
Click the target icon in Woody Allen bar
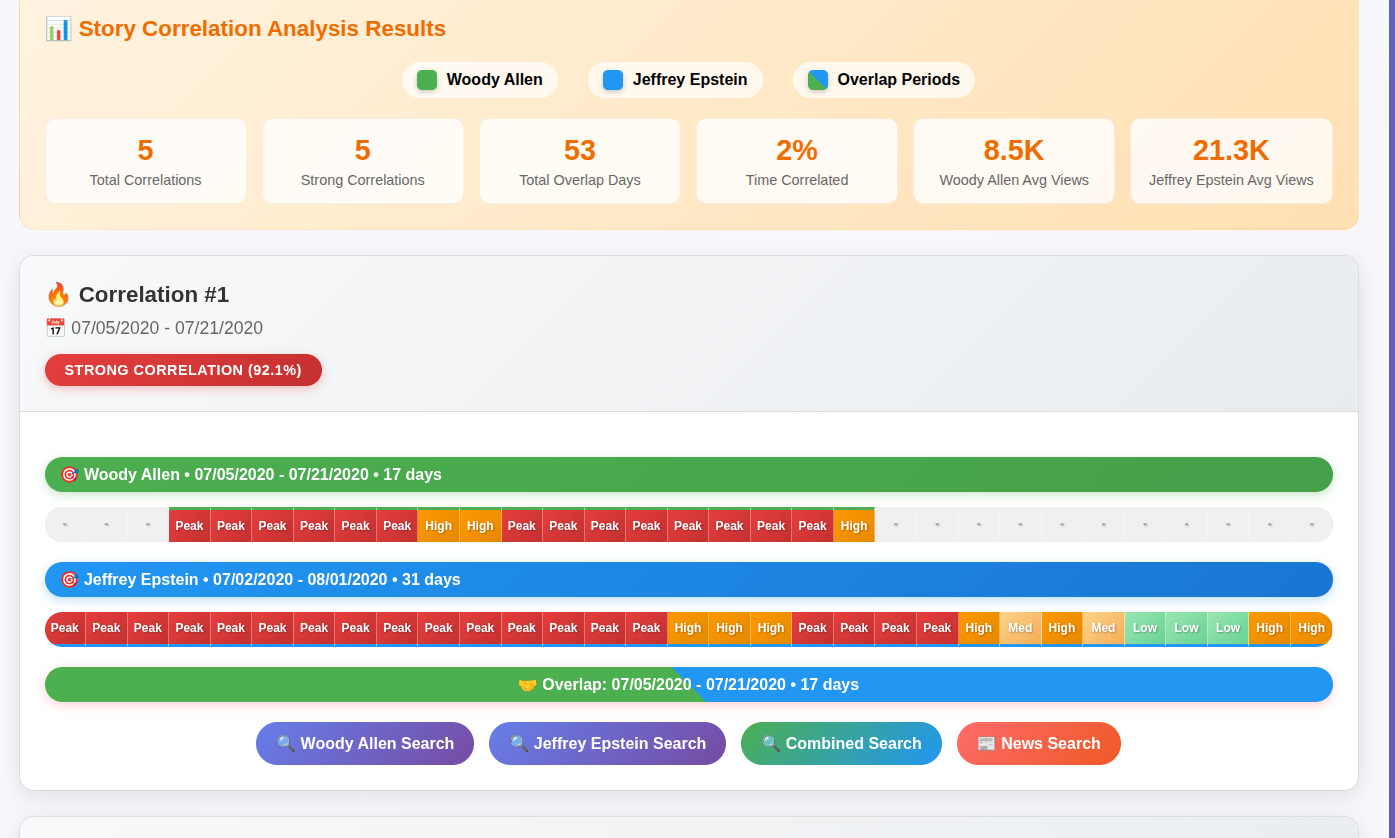69,475
